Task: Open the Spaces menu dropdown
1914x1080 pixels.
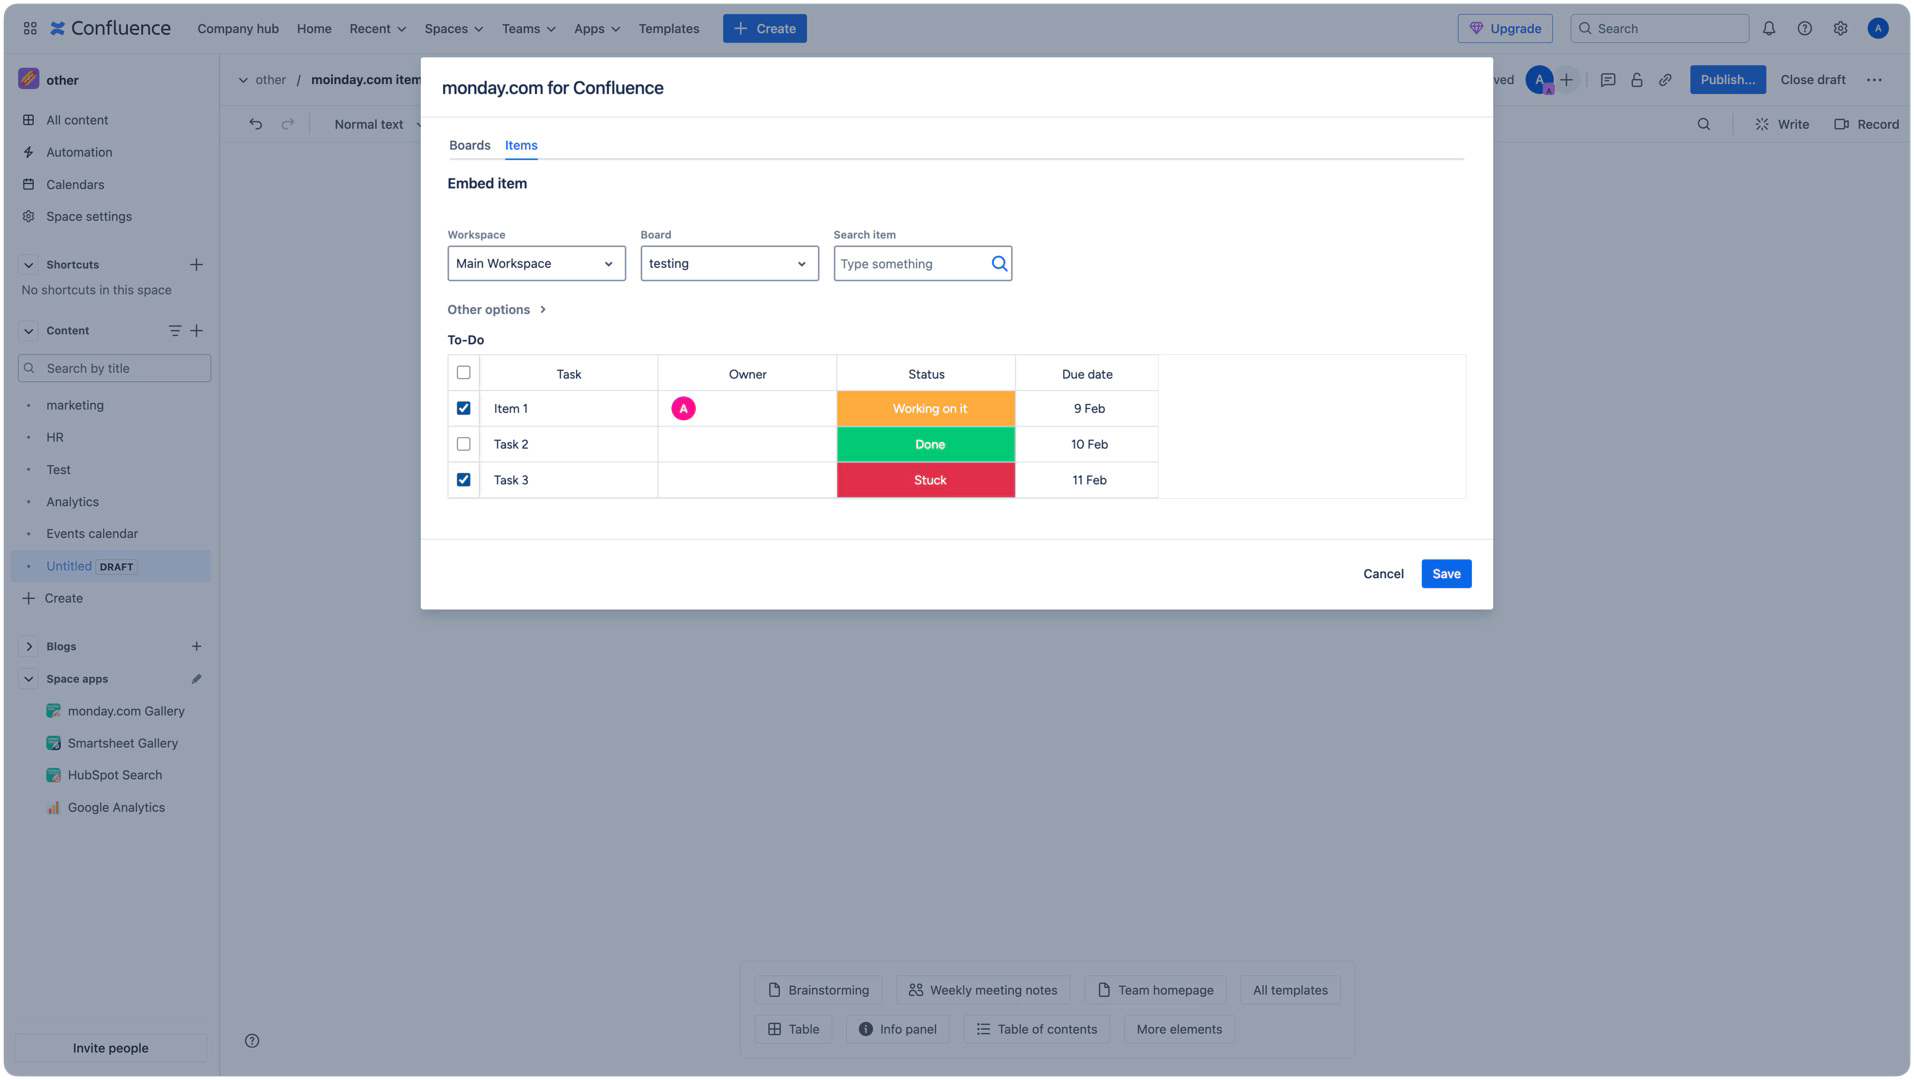Action: (453, 28)
